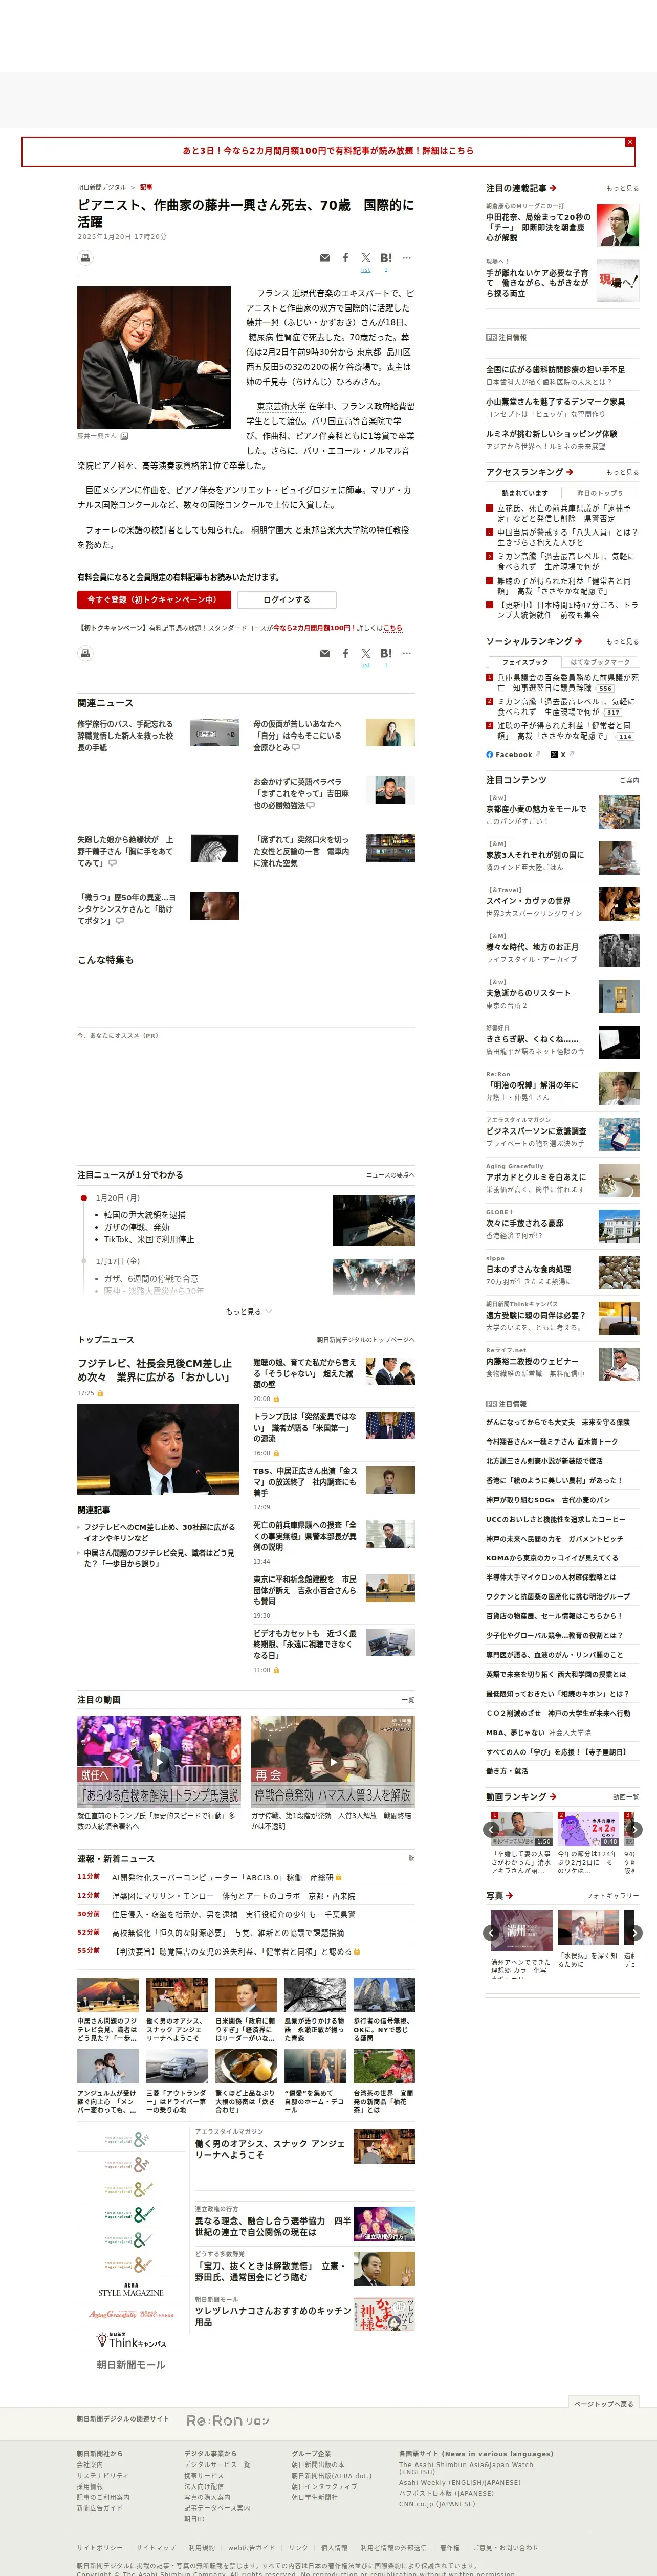The height and width of the screenshot is (2576, 657).
Task: Advance the 動画ランキング carousel to the next item
Action: pos(634,1829)
